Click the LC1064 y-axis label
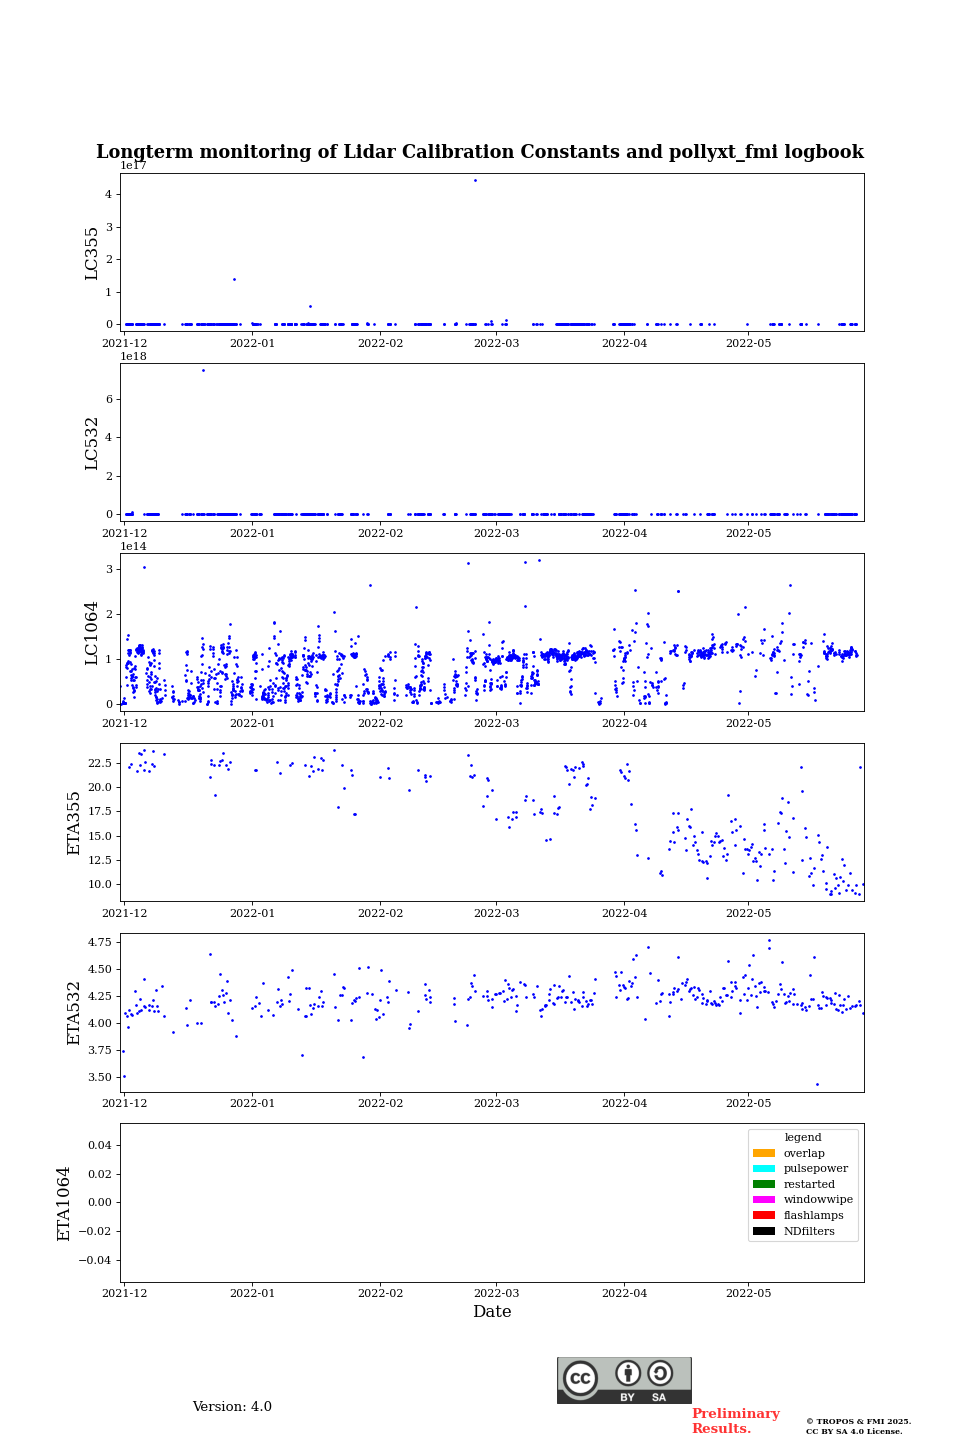 pos(92,632)
